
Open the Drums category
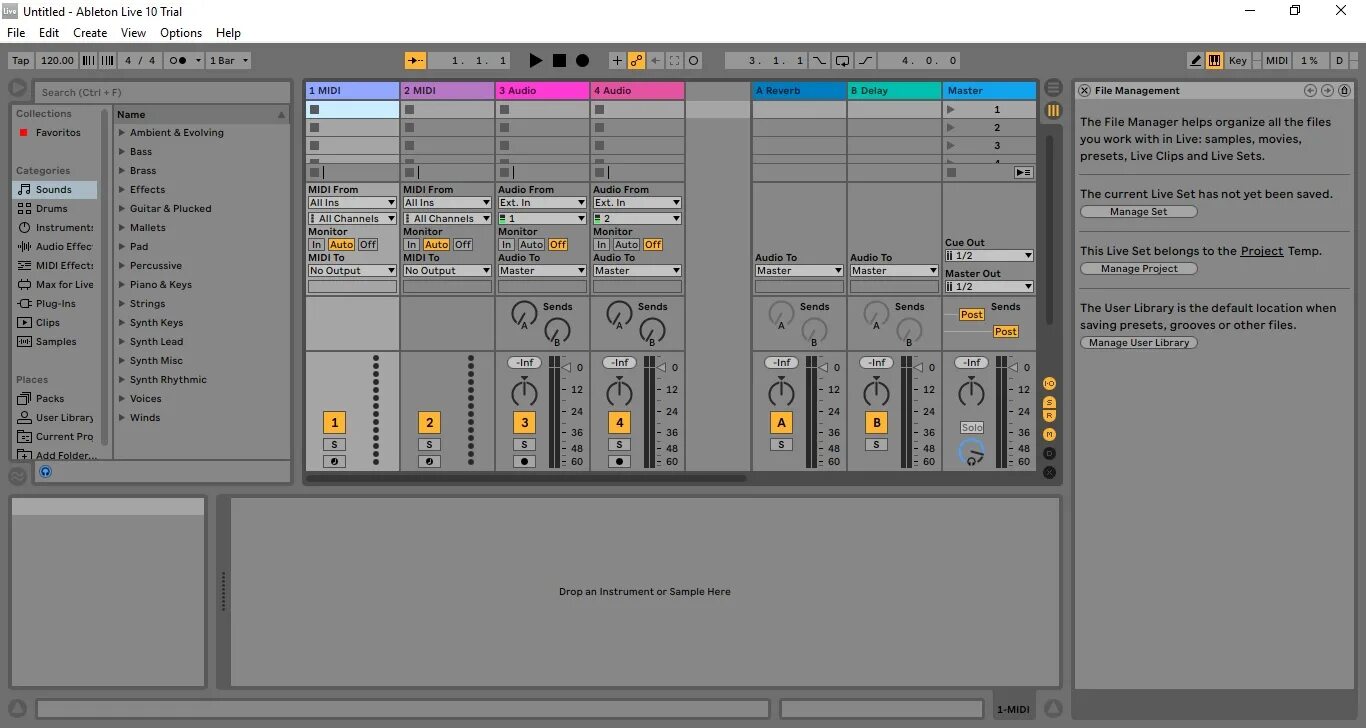pyautogui.click(x=52, y=209)
